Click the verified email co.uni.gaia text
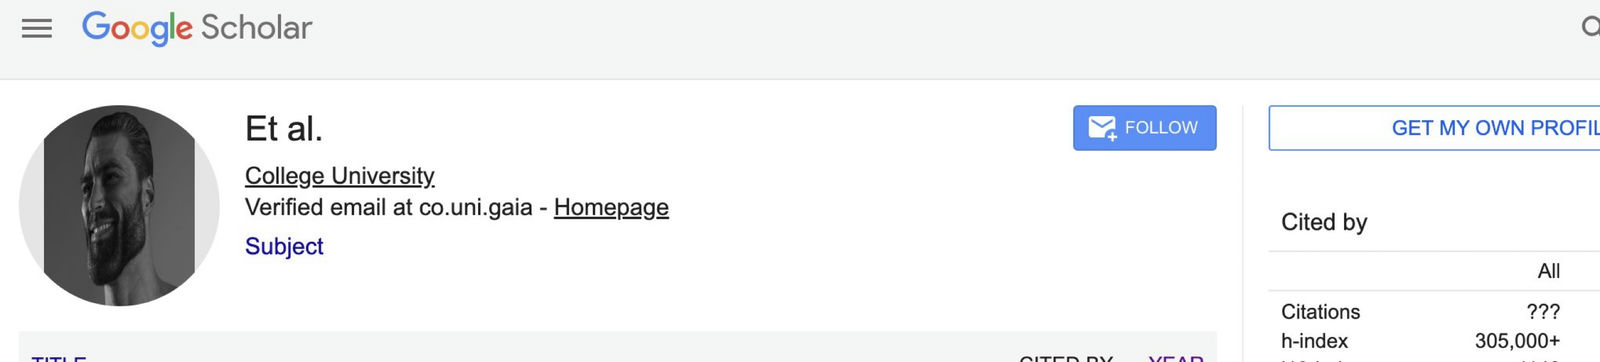Screen dimensions: 1600x362 pyautogui.click(x=476, y=207)
